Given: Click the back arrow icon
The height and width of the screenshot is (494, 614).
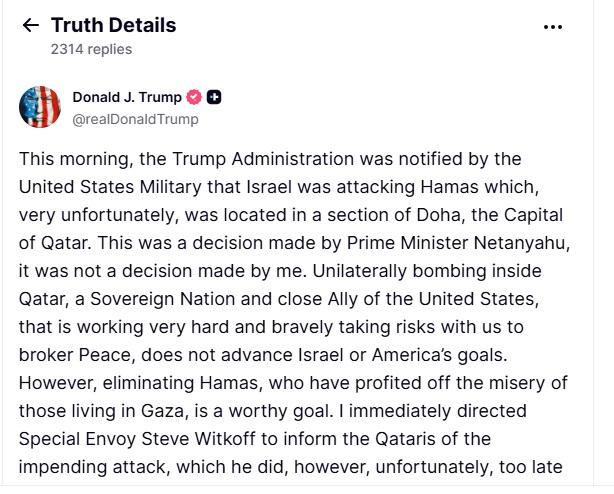Looking at the screenshot, I should (31, 26).
